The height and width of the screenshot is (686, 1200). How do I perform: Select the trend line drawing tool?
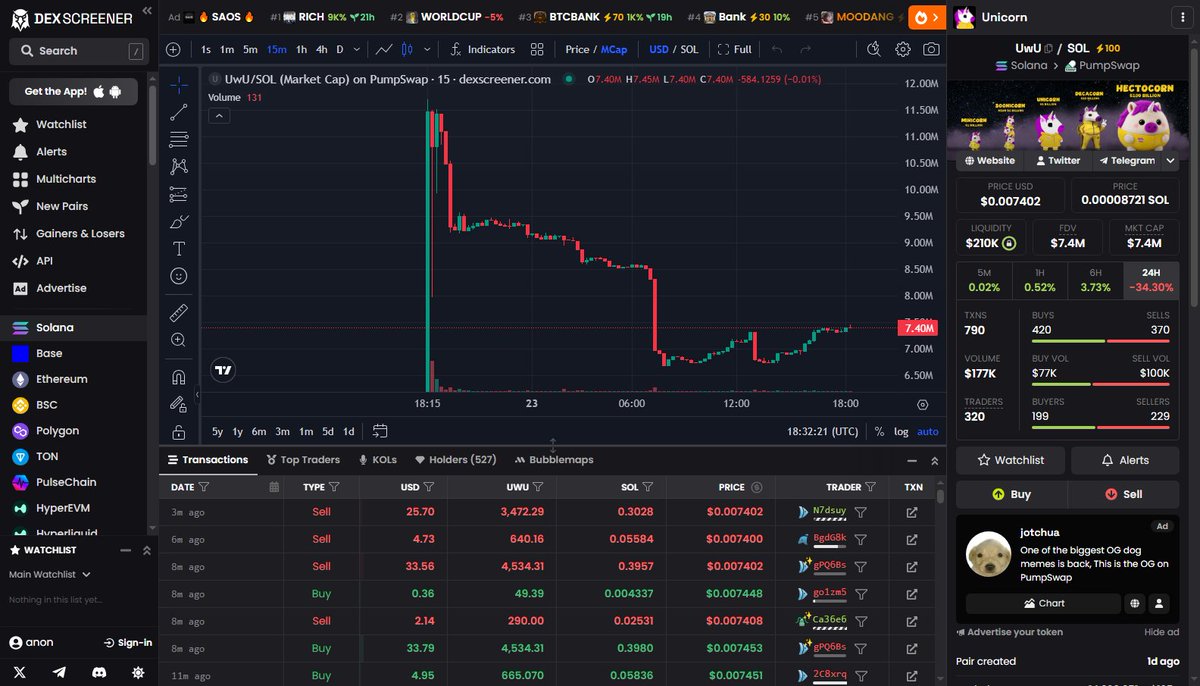coord(179,112)
